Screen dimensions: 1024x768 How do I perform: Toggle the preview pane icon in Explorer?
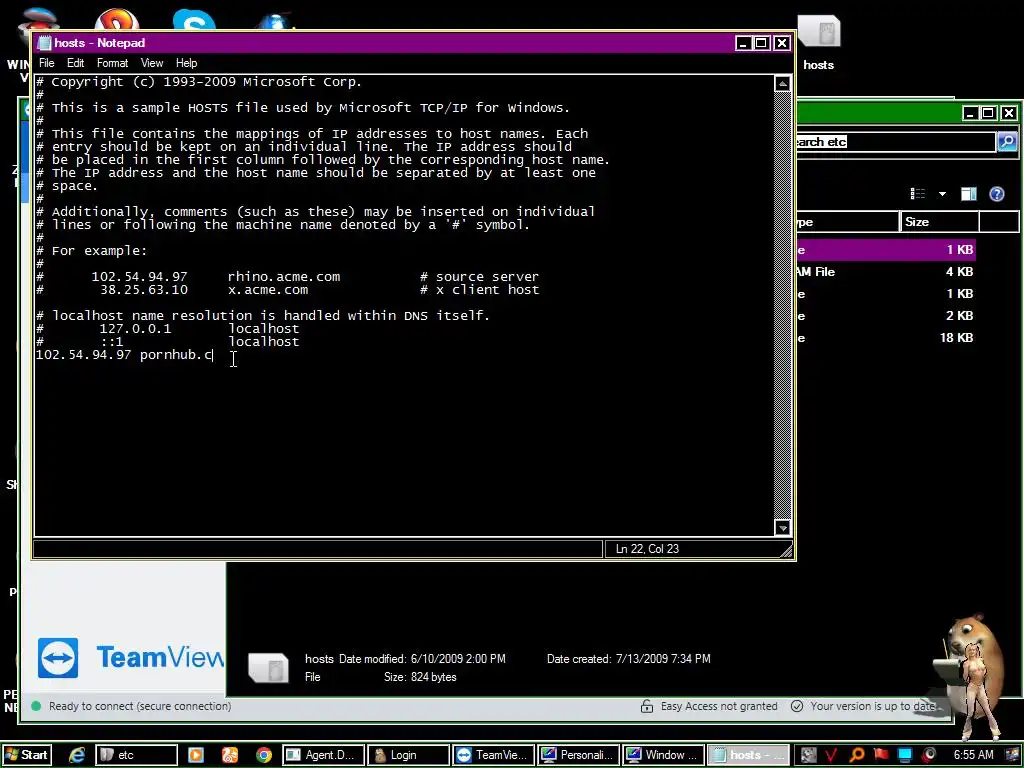click(968, 194)
